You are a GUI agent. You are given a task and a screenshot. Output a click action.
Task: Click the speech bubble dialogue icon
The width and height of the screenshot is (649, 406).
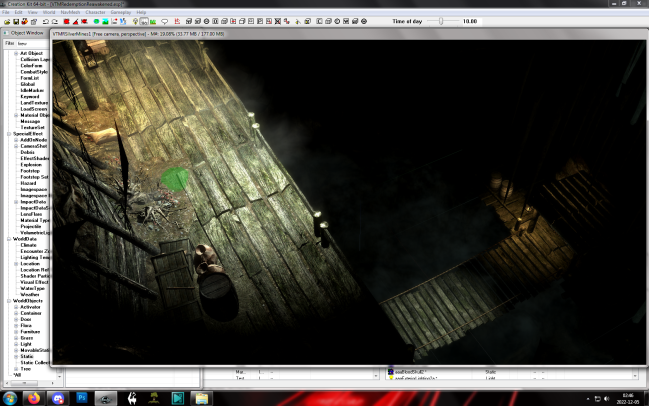(164, 21)
